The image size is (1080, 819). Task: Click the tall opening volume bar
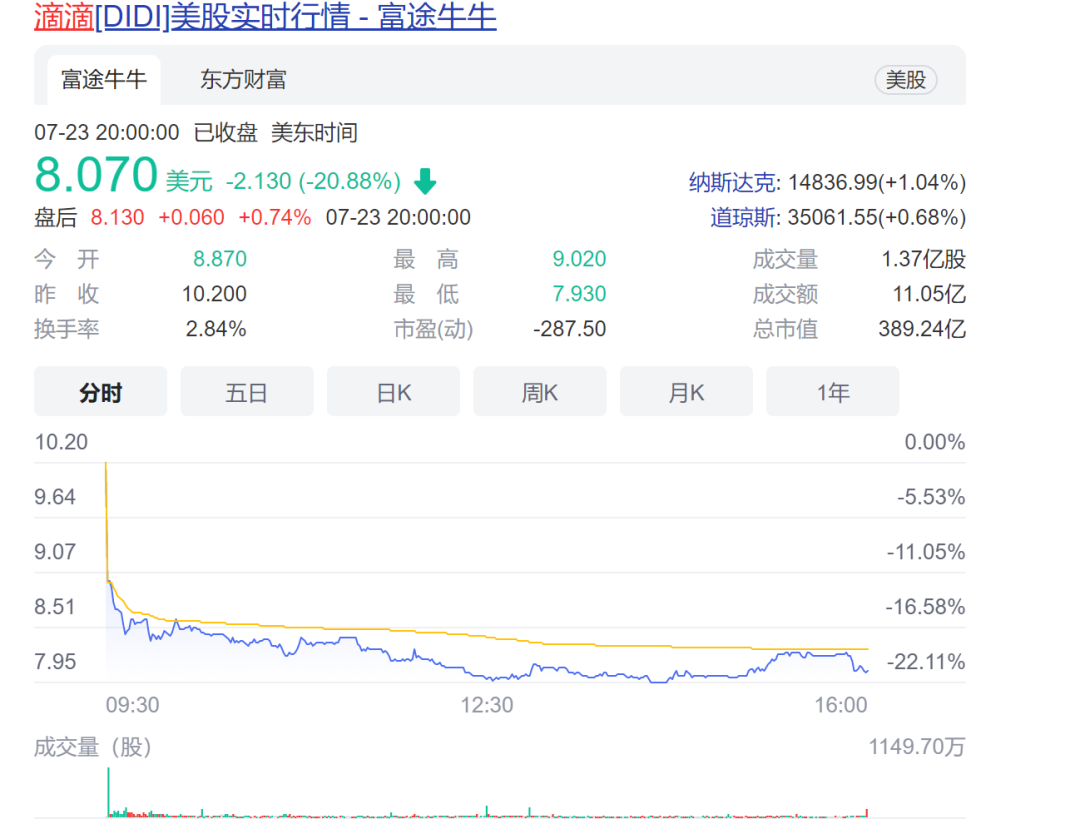[x=108, y=792]
